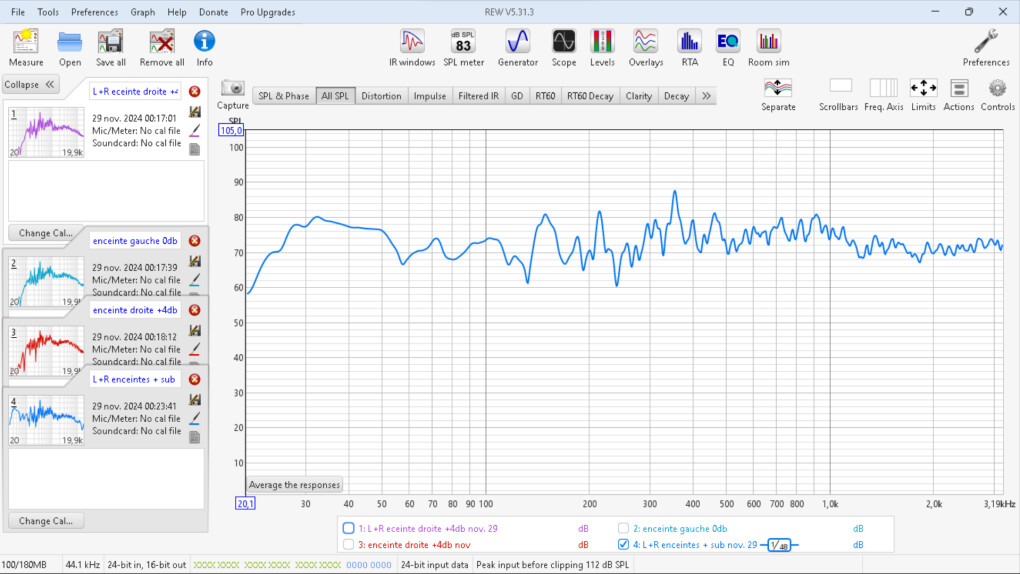This screenshot has width=1020, height=574.
Task: Show Info panel
Action: [204, 48]
